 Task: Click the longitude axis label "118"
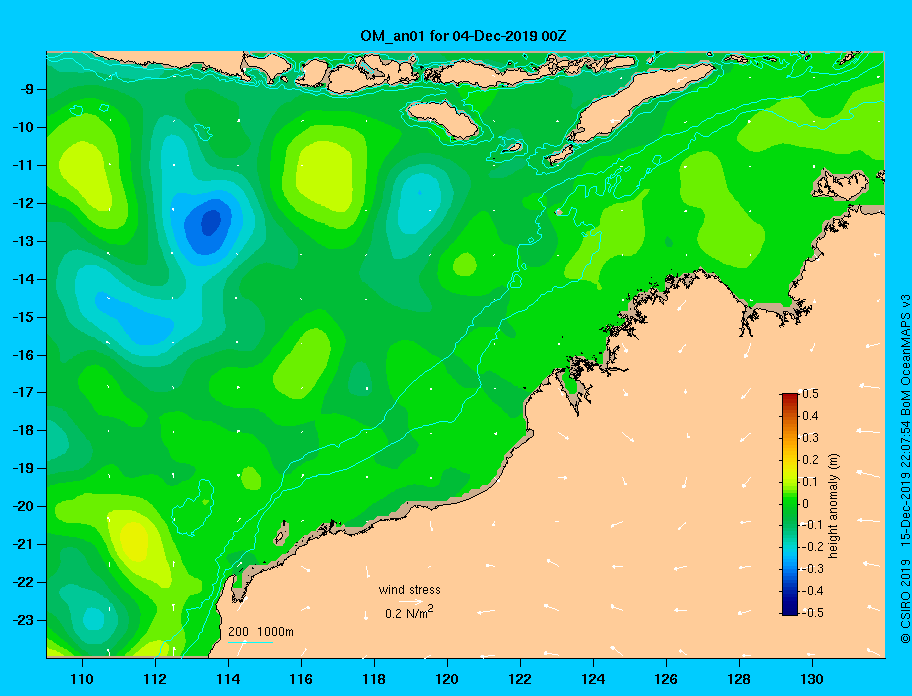[374, 679]
